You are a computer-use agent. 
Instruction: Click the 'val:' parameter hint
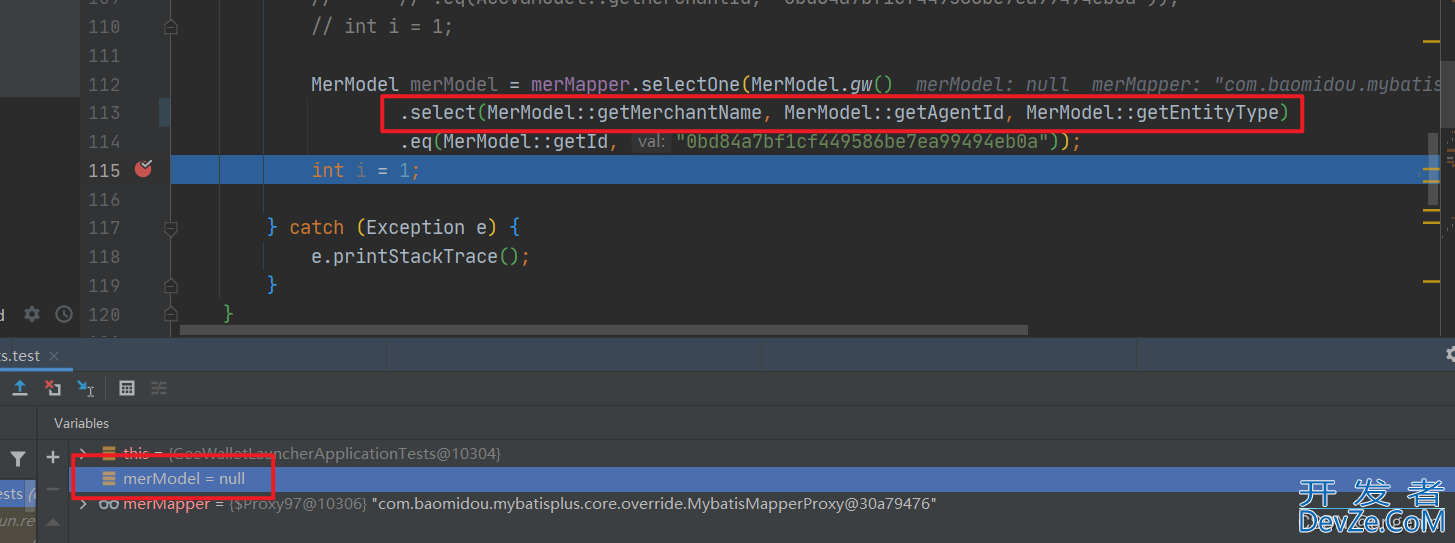pos(651,142)
